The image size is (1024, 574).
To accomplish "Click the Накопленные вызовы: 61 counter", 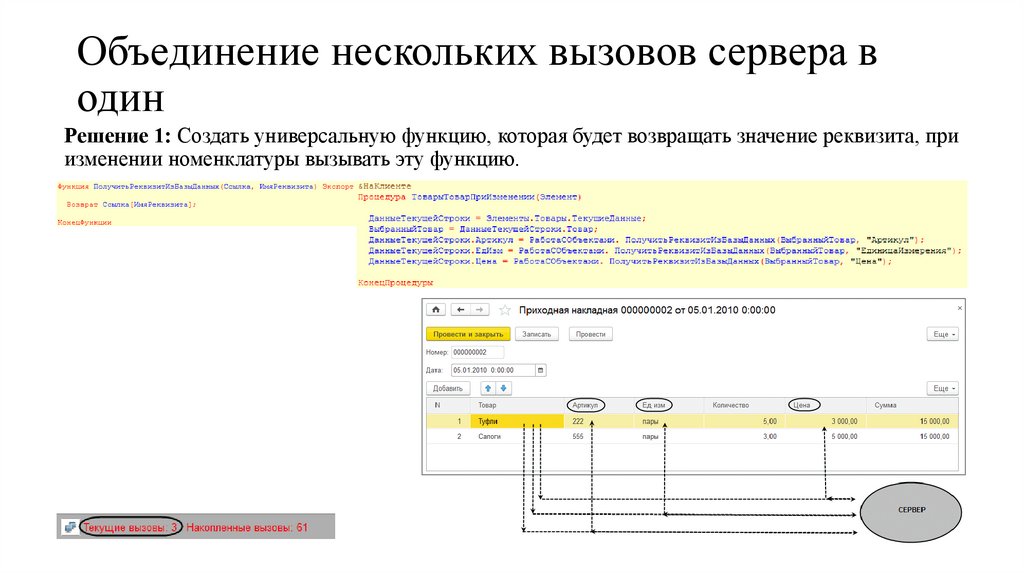I will click(247, 527).
